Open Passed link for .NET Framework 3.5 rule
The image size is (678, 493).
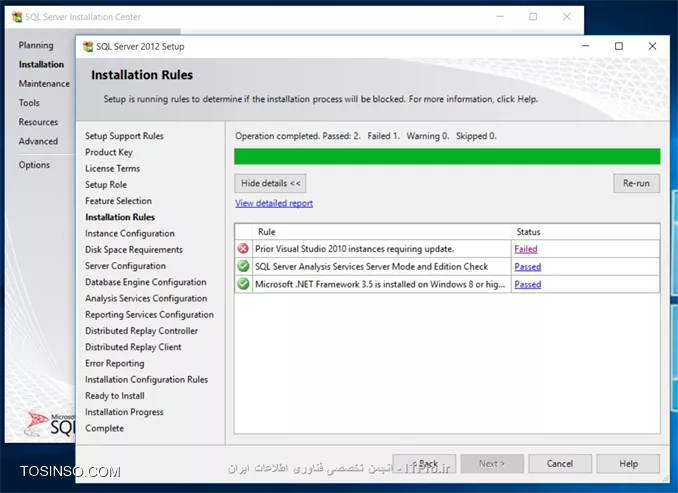pyautogui.click(x=528, y=285)
